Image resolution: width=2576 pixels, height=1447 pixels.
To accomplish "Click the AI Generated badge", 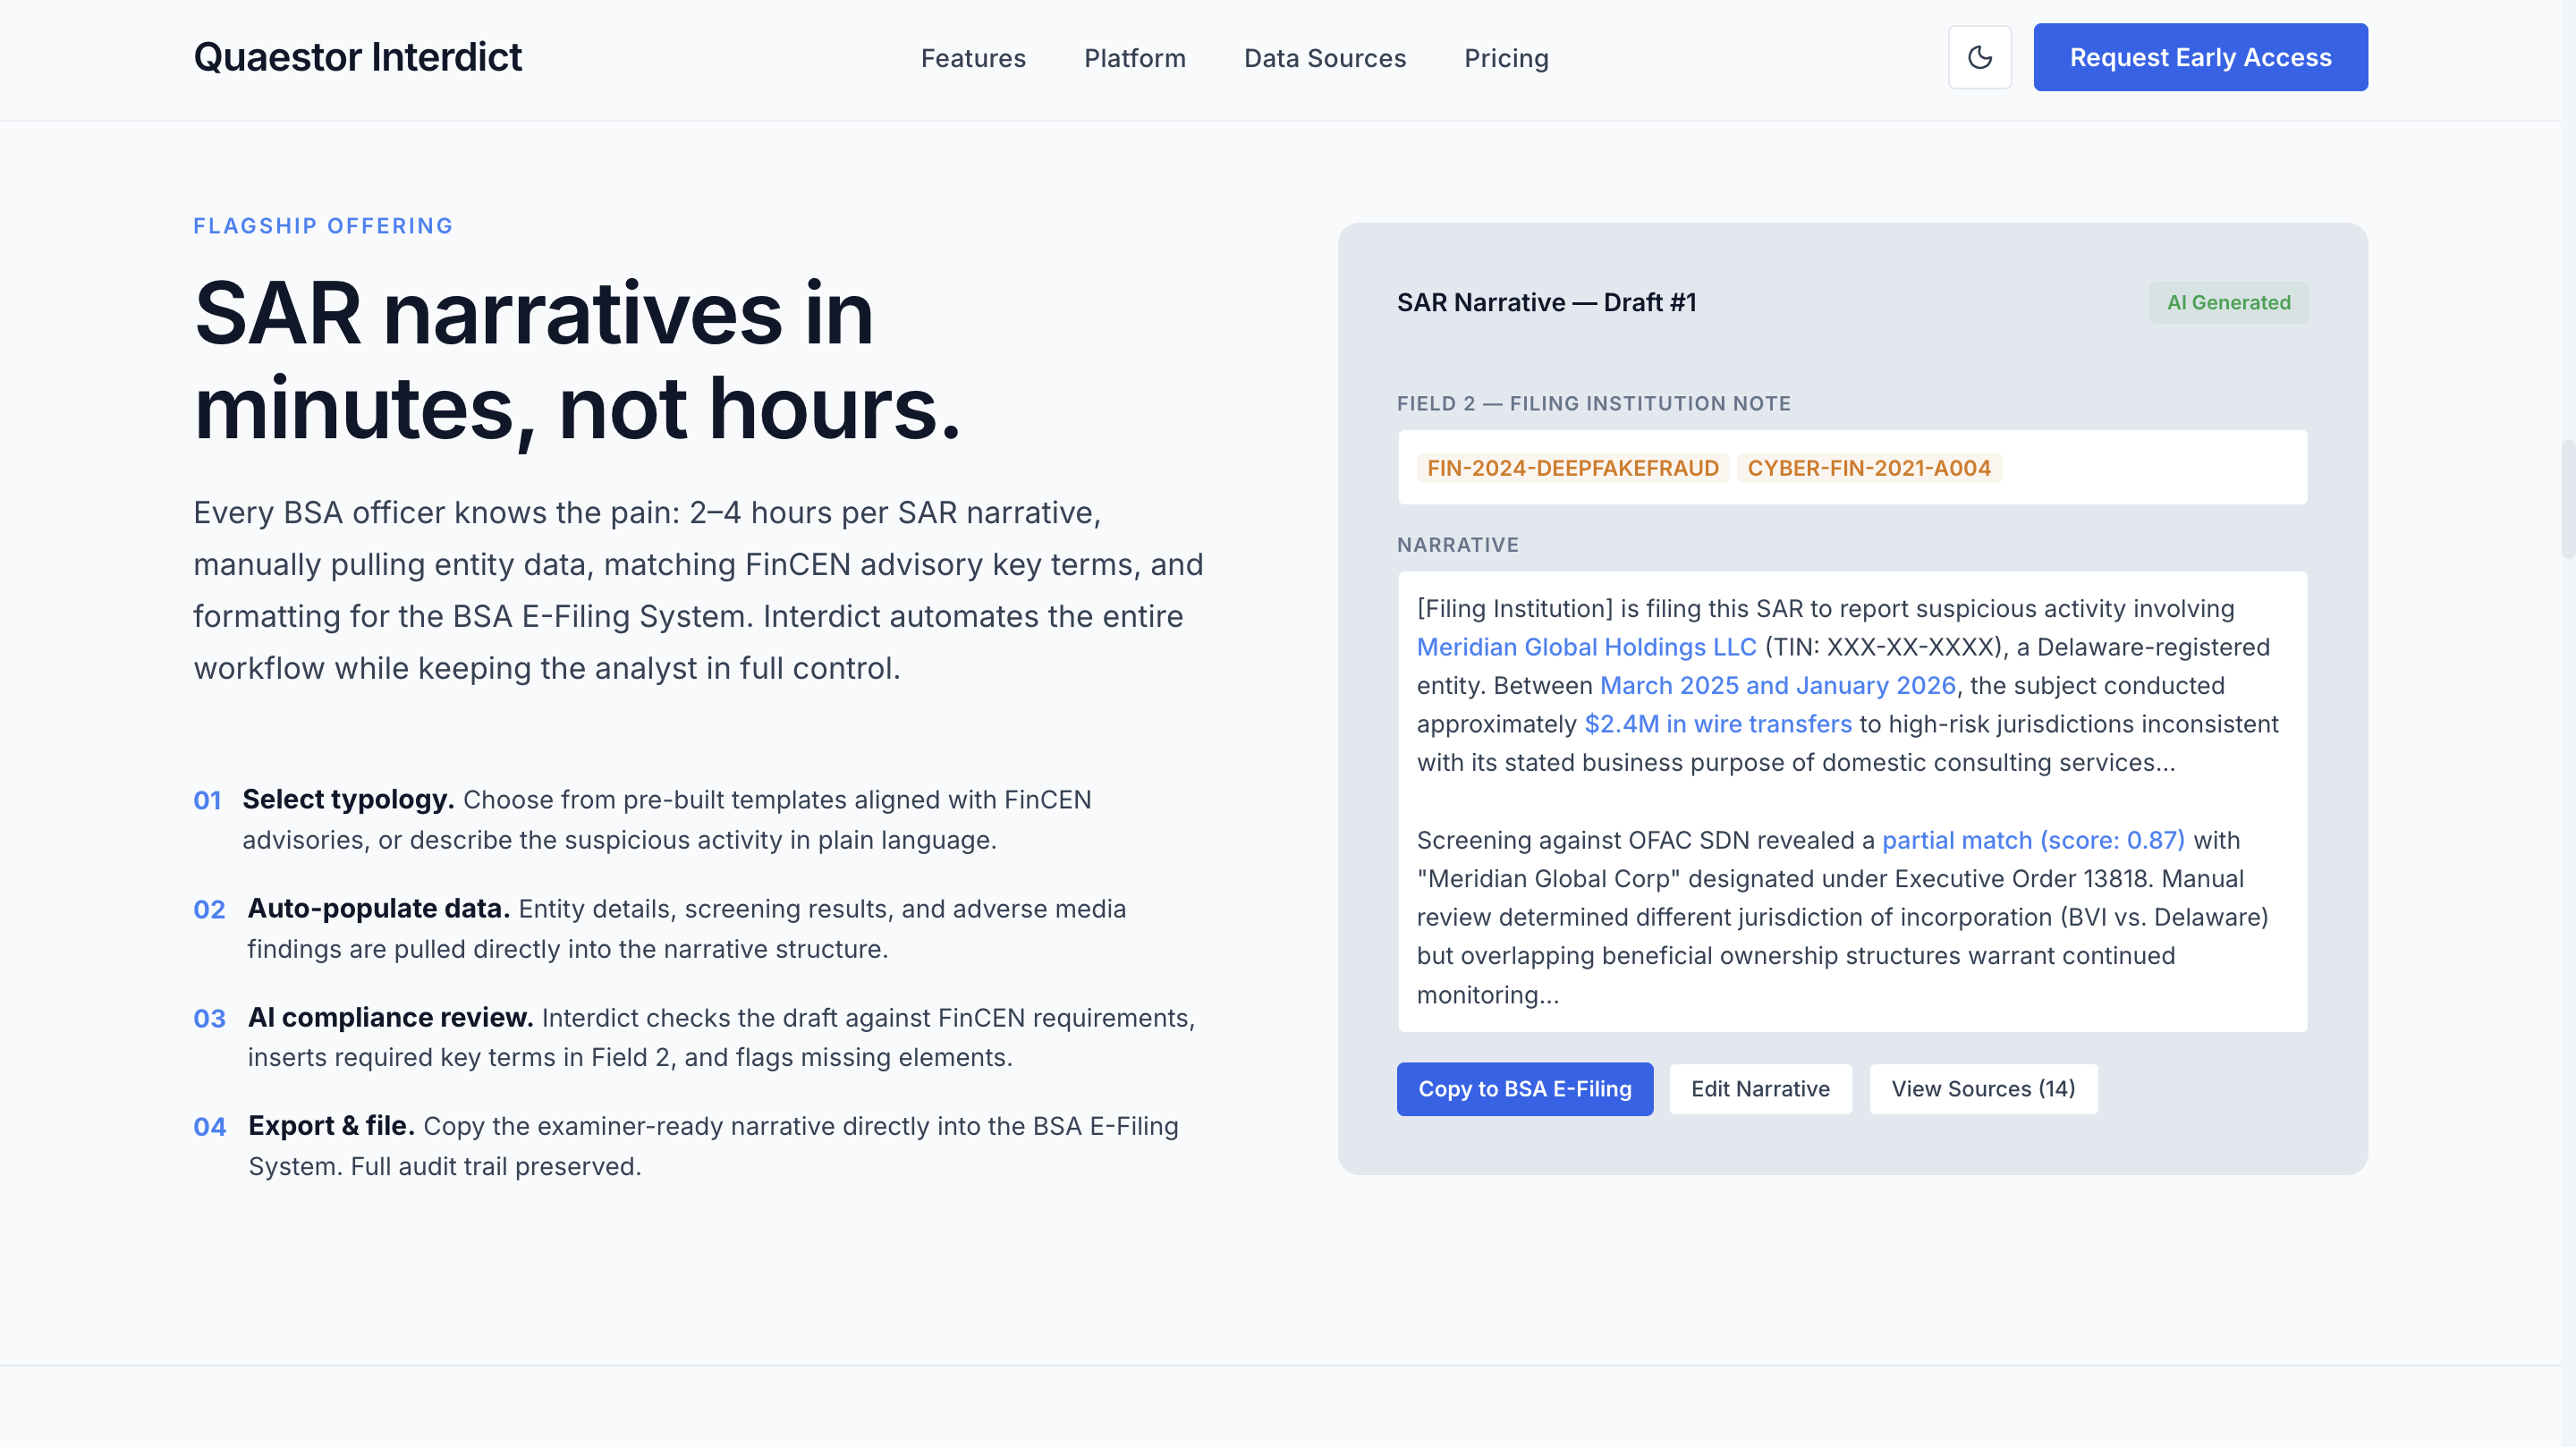I will click(2227, 302).
